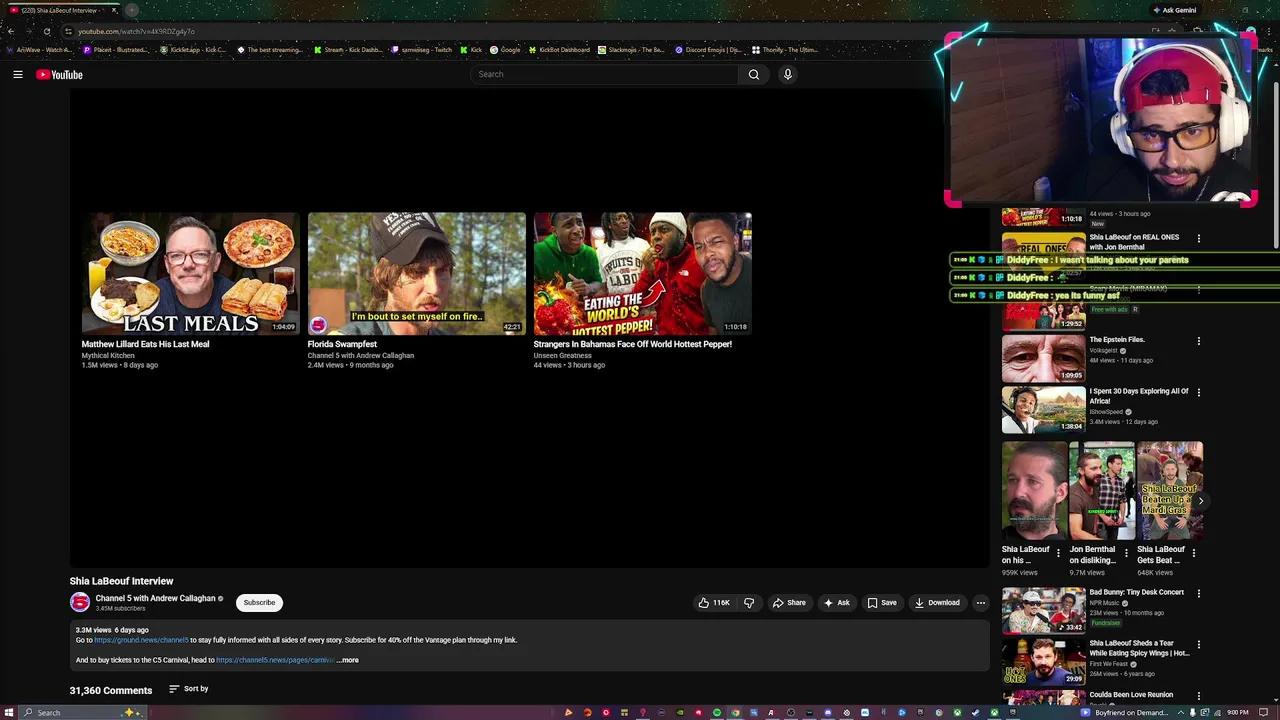Screen dimensions: 1280x720
Task: Open Spotify from the taskbar
Action: tap(717, 713)
